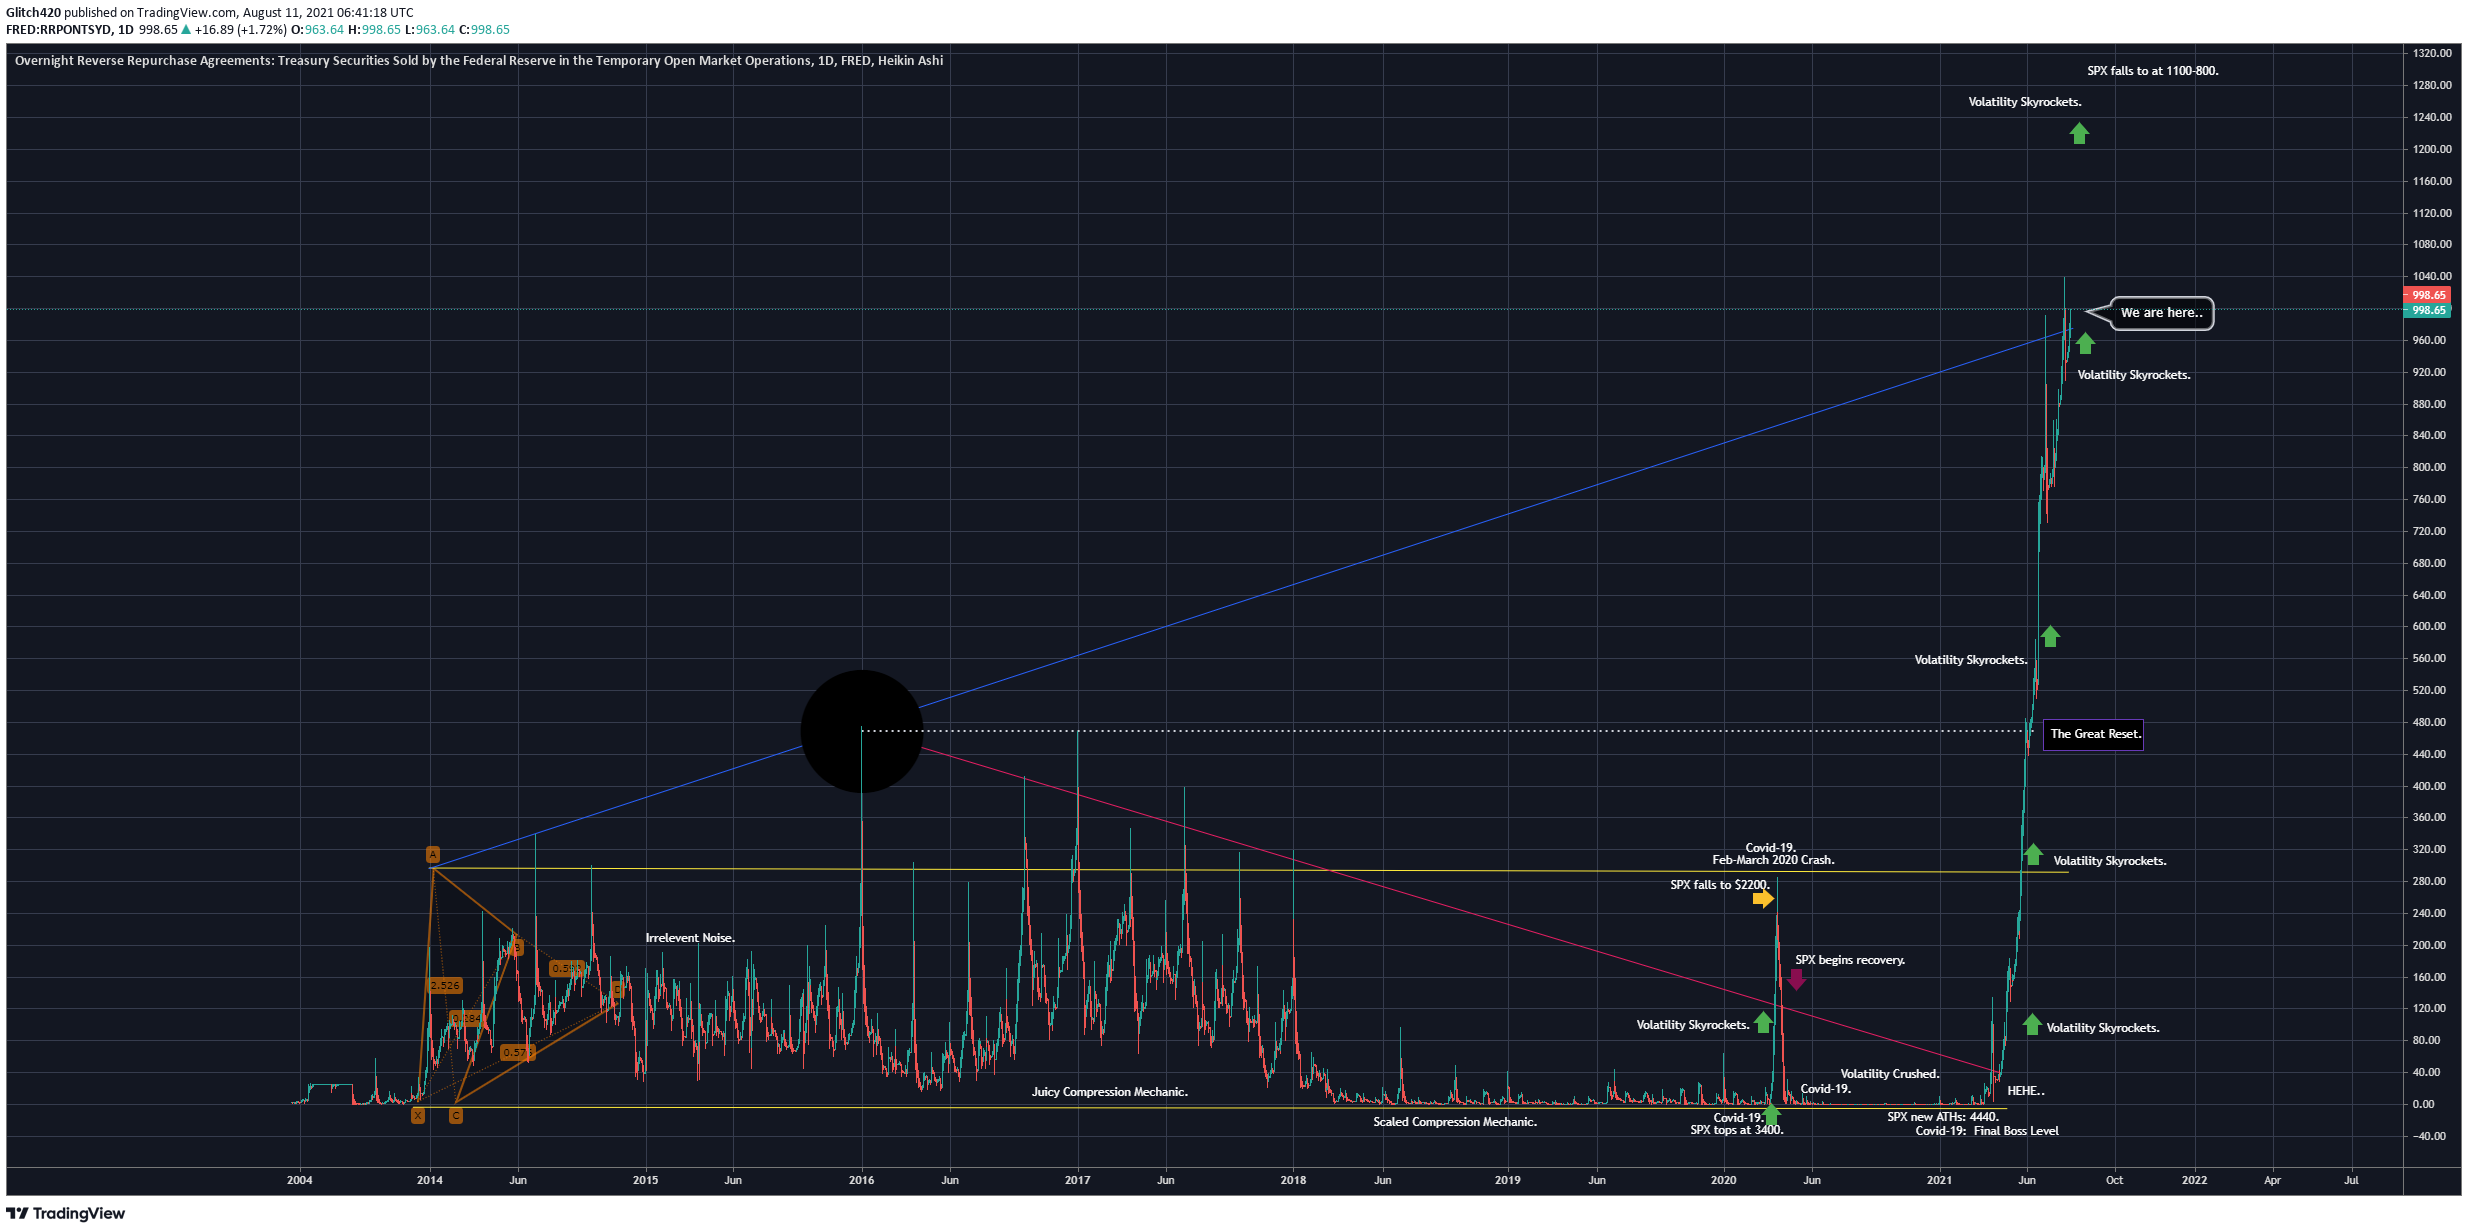Click the 480.00 value on price axis

[2429, 722]
